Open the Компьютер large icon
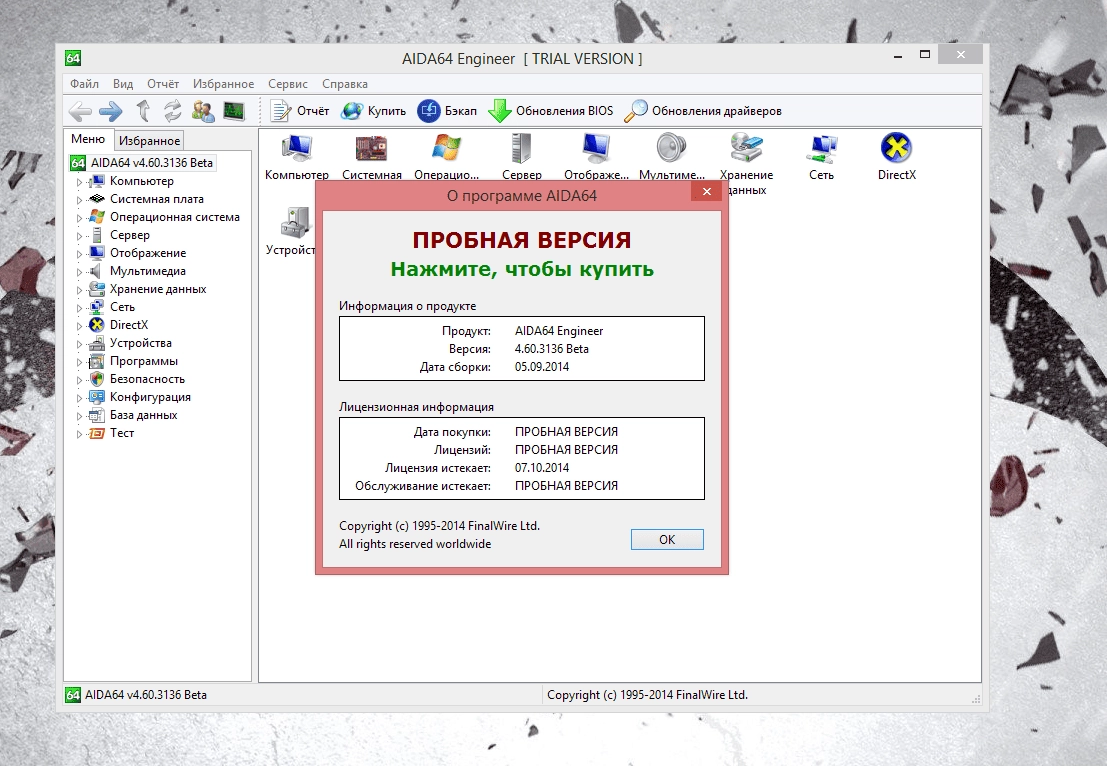Image resolution: width=1107 pixels, height=766 pixels. pyautogui.click(x=297, y=157)
